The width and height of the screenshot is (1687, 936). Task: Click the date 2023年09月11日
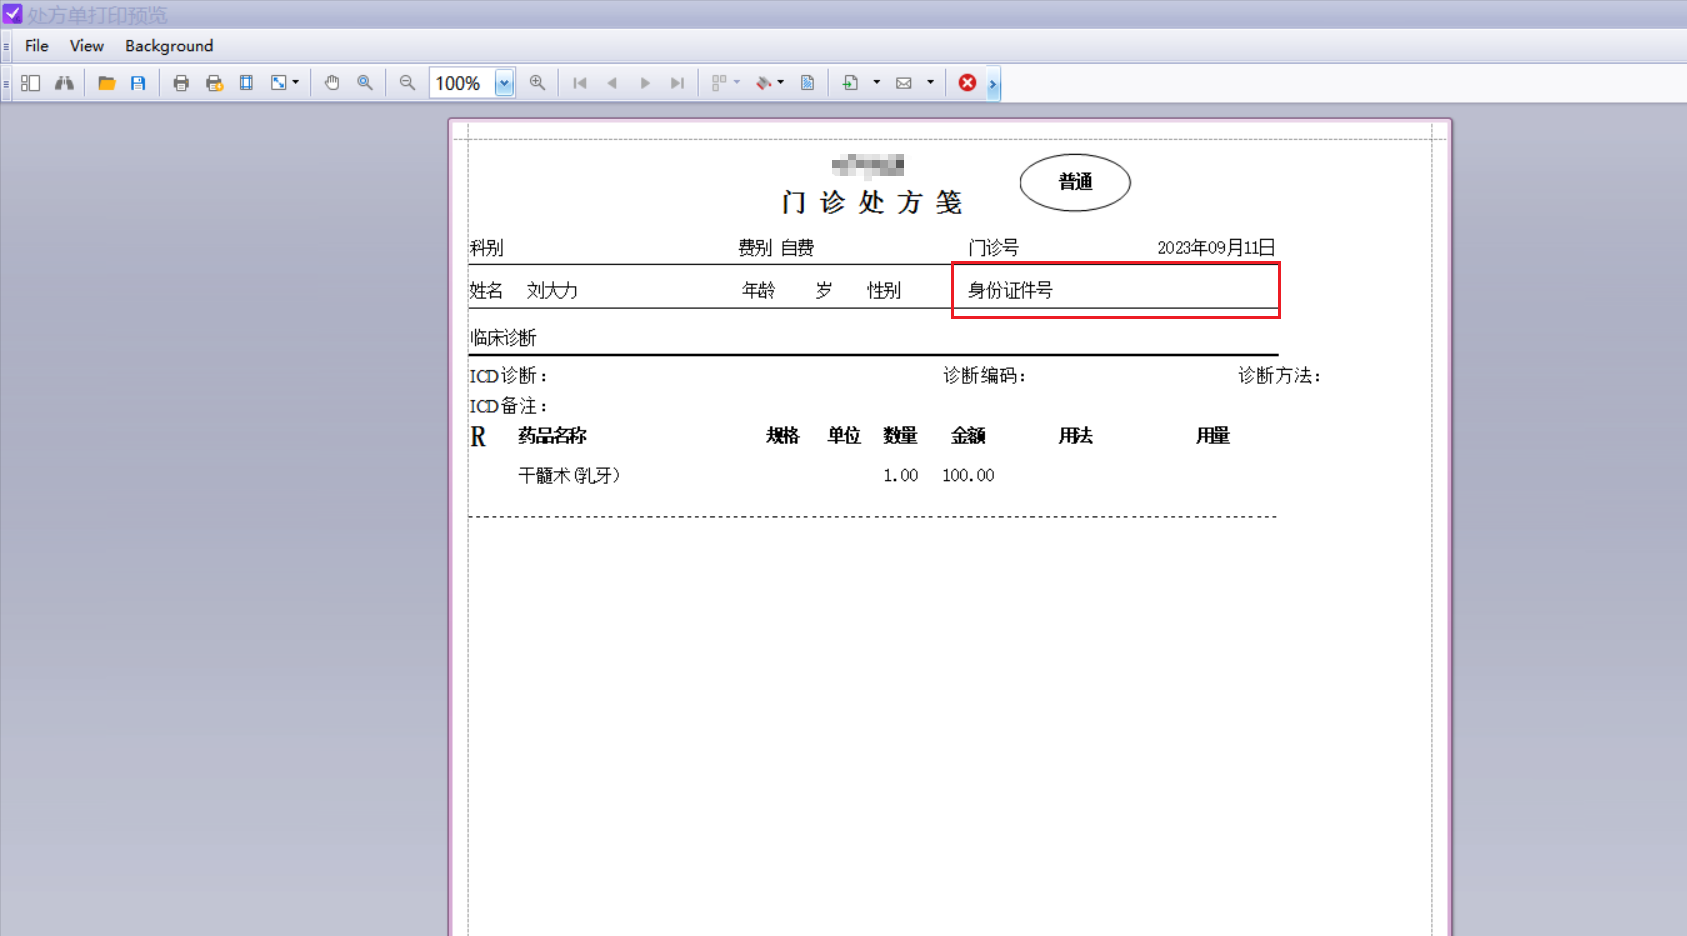1216,247
